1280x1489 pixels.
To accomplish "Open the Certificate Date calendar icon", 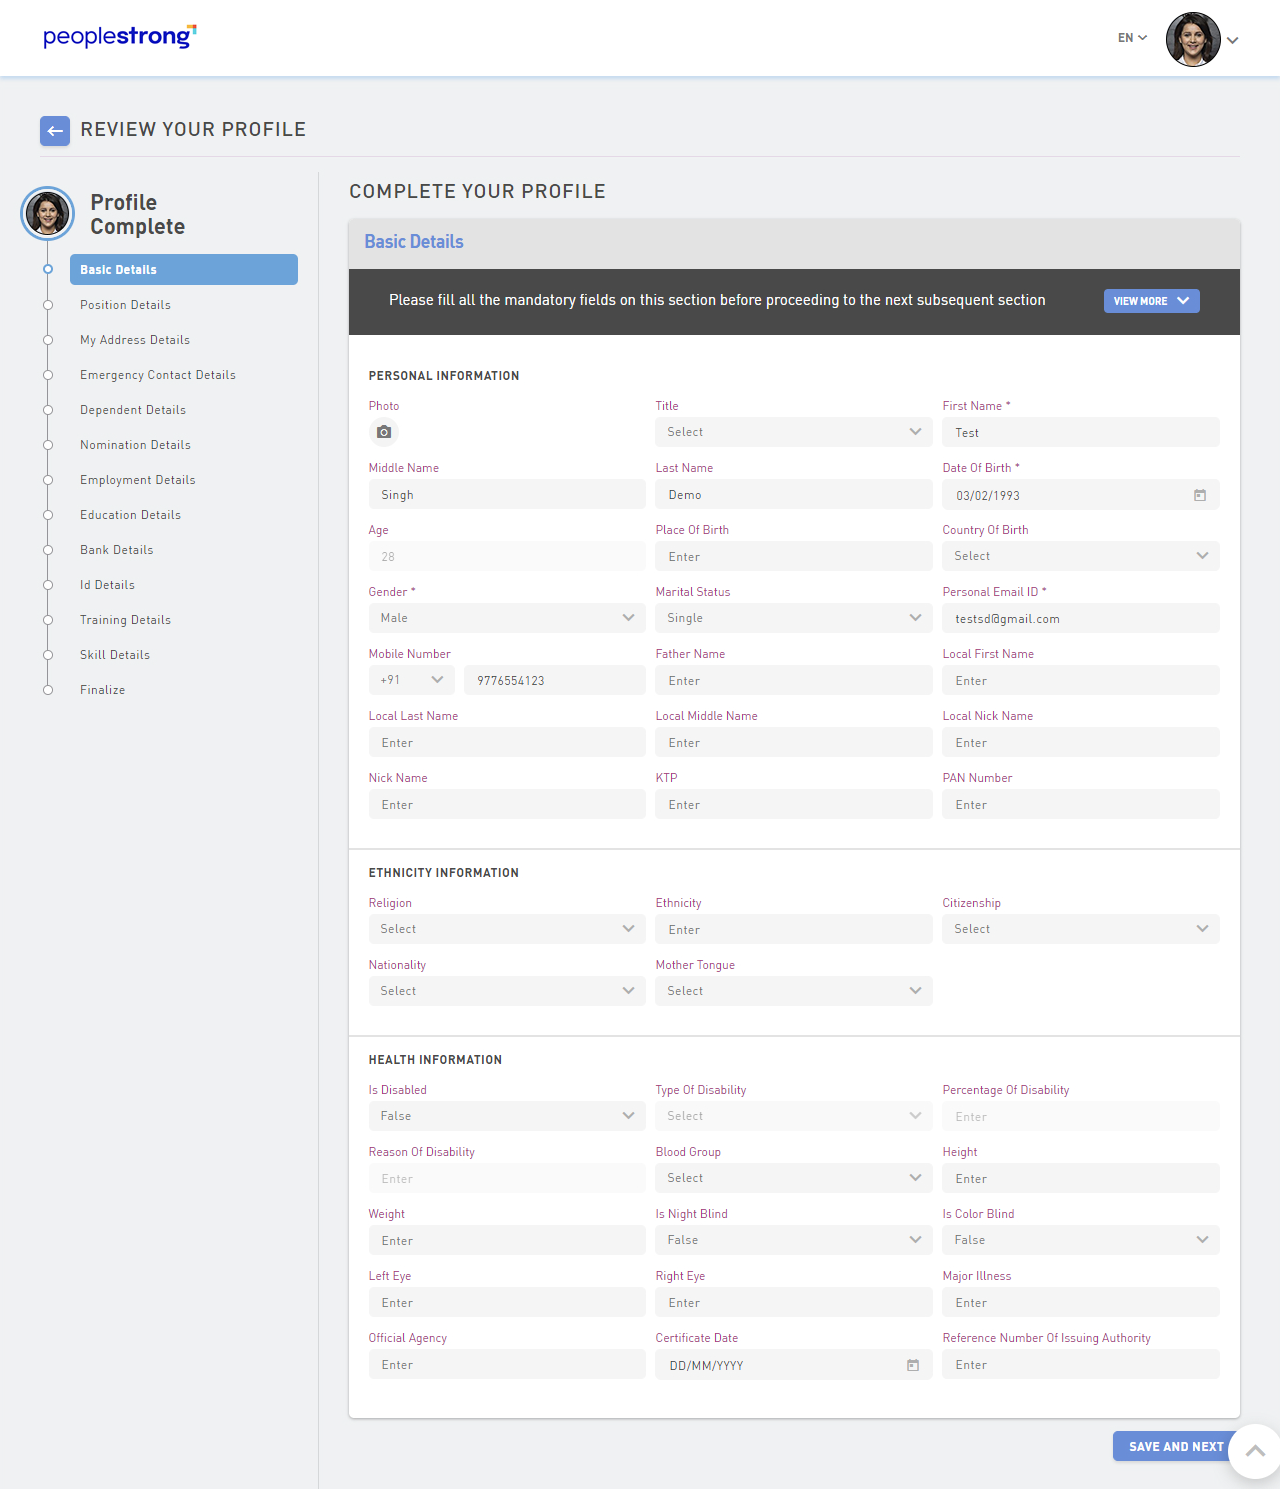I will point(912,1365).
